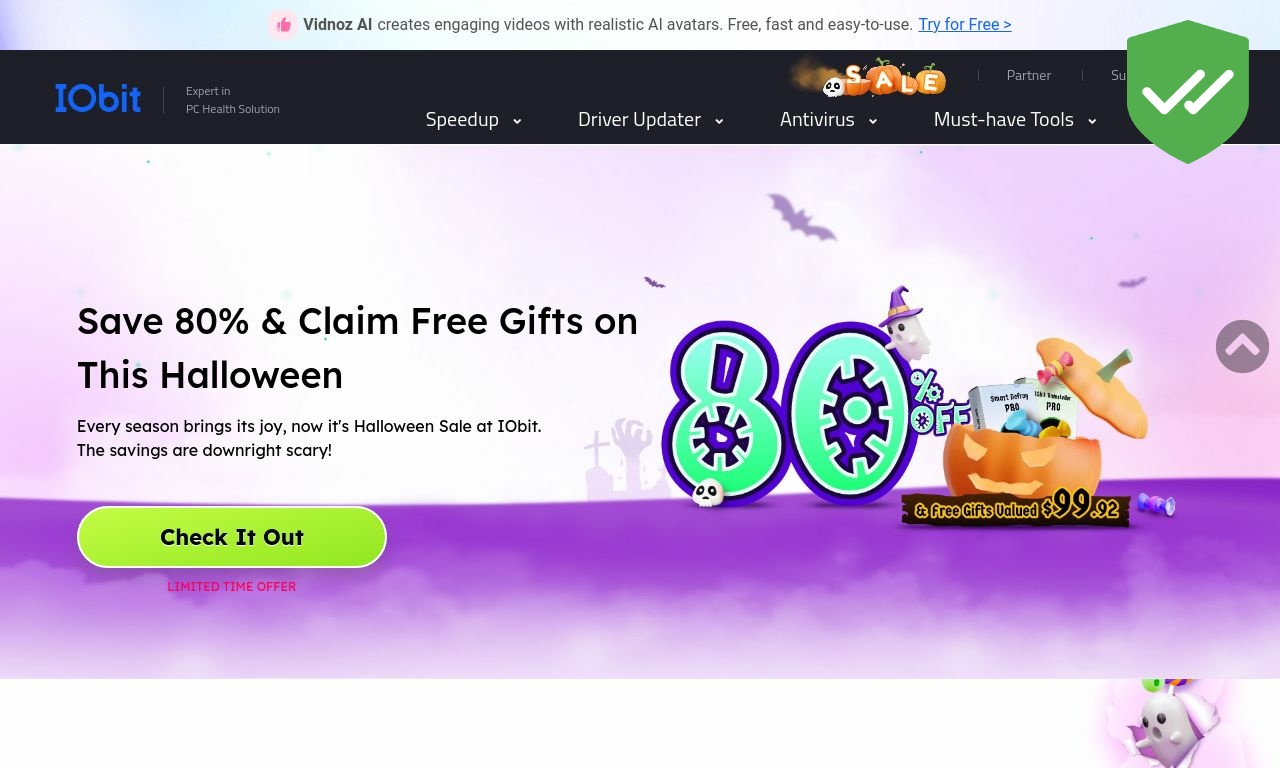Expand the chevron next to Must-have Tools
Screen dimensions: 1280x768
point(1092,121)
